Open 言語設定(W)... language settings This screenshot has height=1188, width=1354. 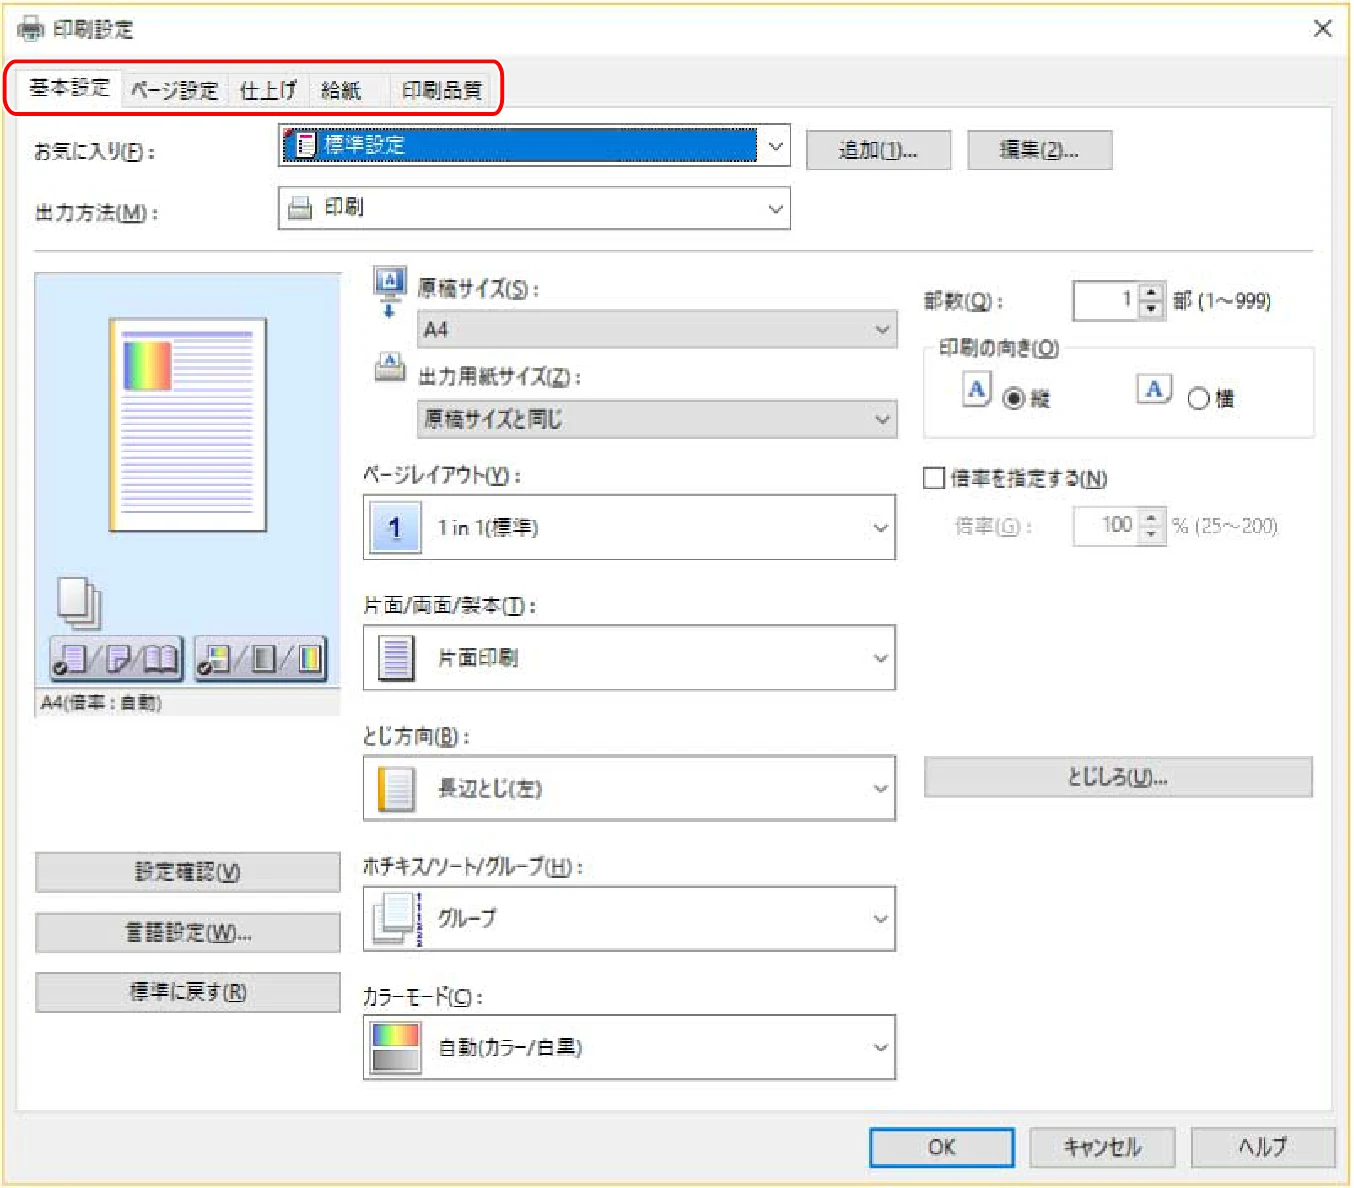tap(188, 933)
